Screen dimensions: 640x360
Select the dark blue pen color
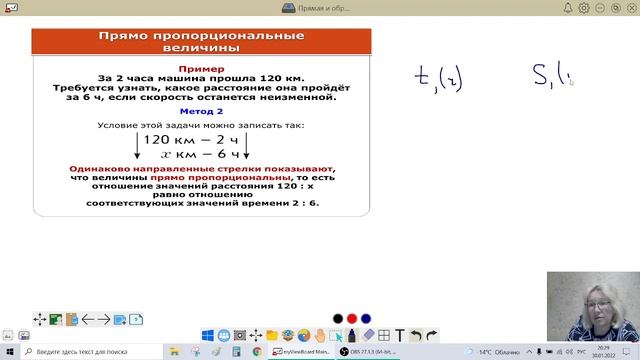pyautogui.click(x=366, y=318)
